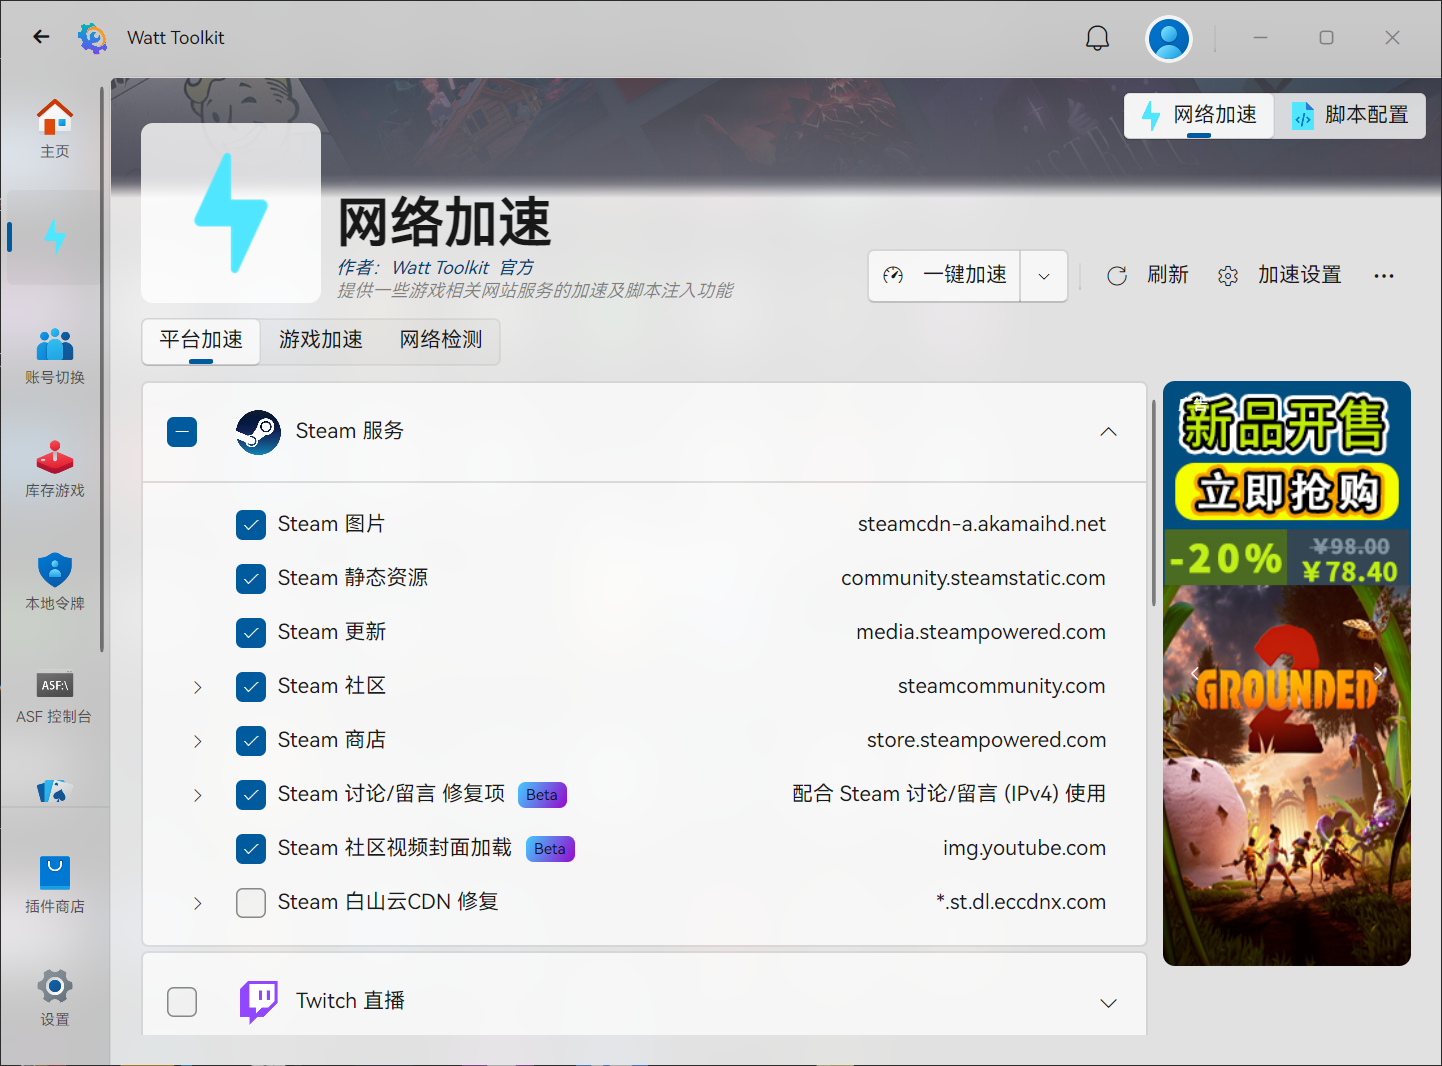The image size is (1442, 1066).
Task: Uncheck Steam 社区视频封面加载 checkbox
Action: tap(251, 849)
